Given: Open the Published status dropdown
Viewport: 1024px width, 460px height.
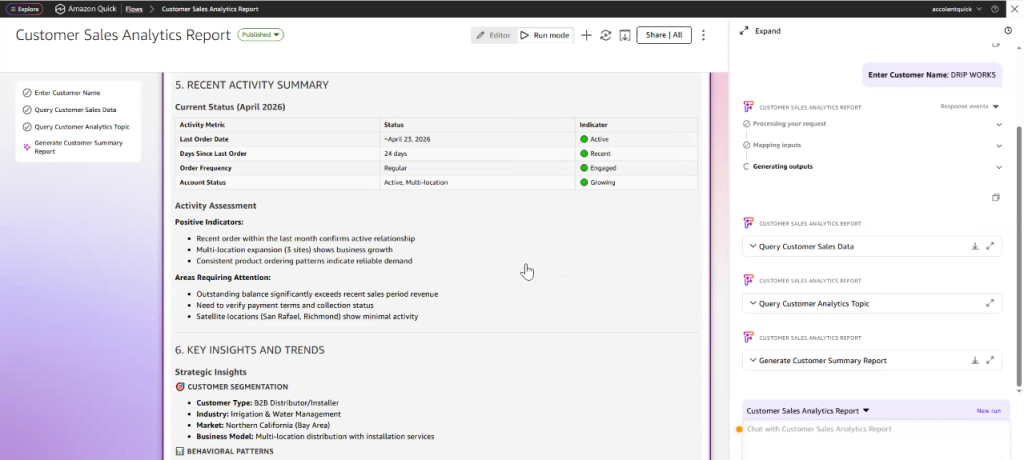Looking at the screenshot, I should click(261, 35).
